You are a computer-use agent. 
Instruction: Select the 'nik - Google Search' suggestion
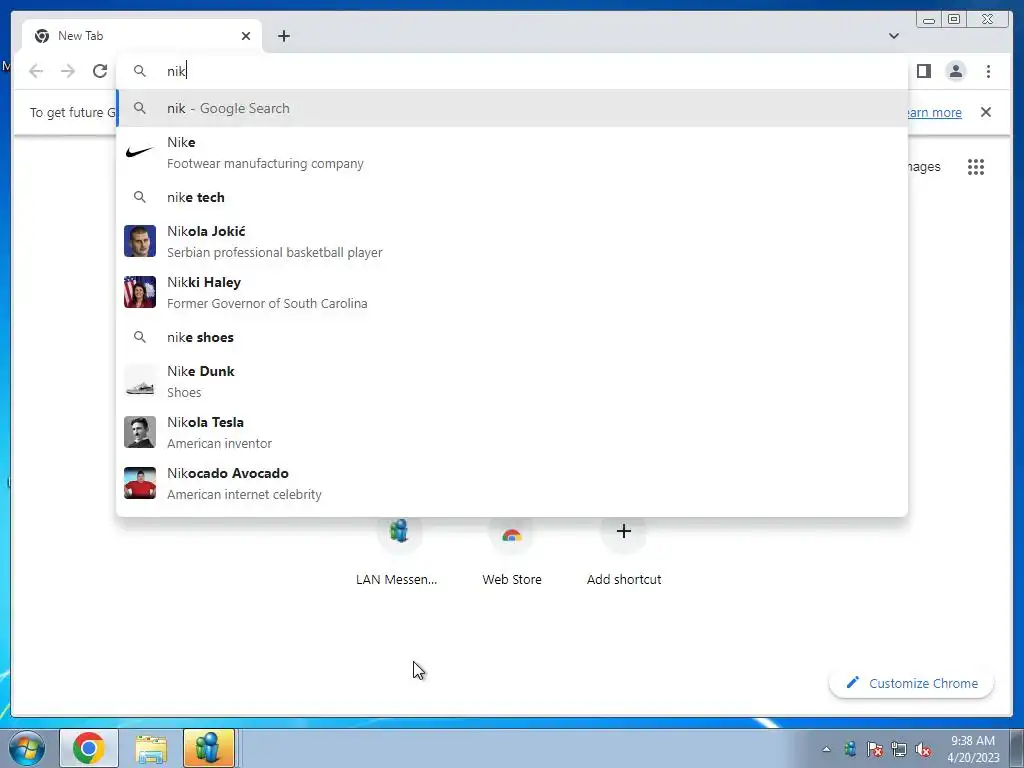[512, 108]
